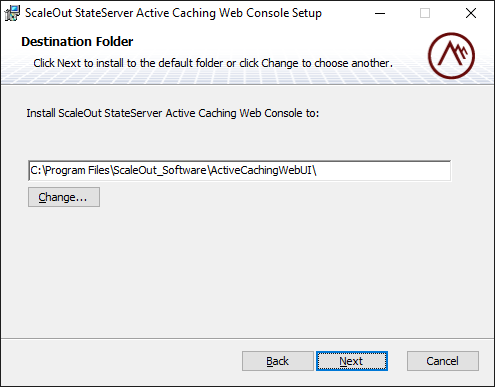Click the ScaleOut mountain logo
The width and height of the screenshot is (495, 387).
[451, 56]
